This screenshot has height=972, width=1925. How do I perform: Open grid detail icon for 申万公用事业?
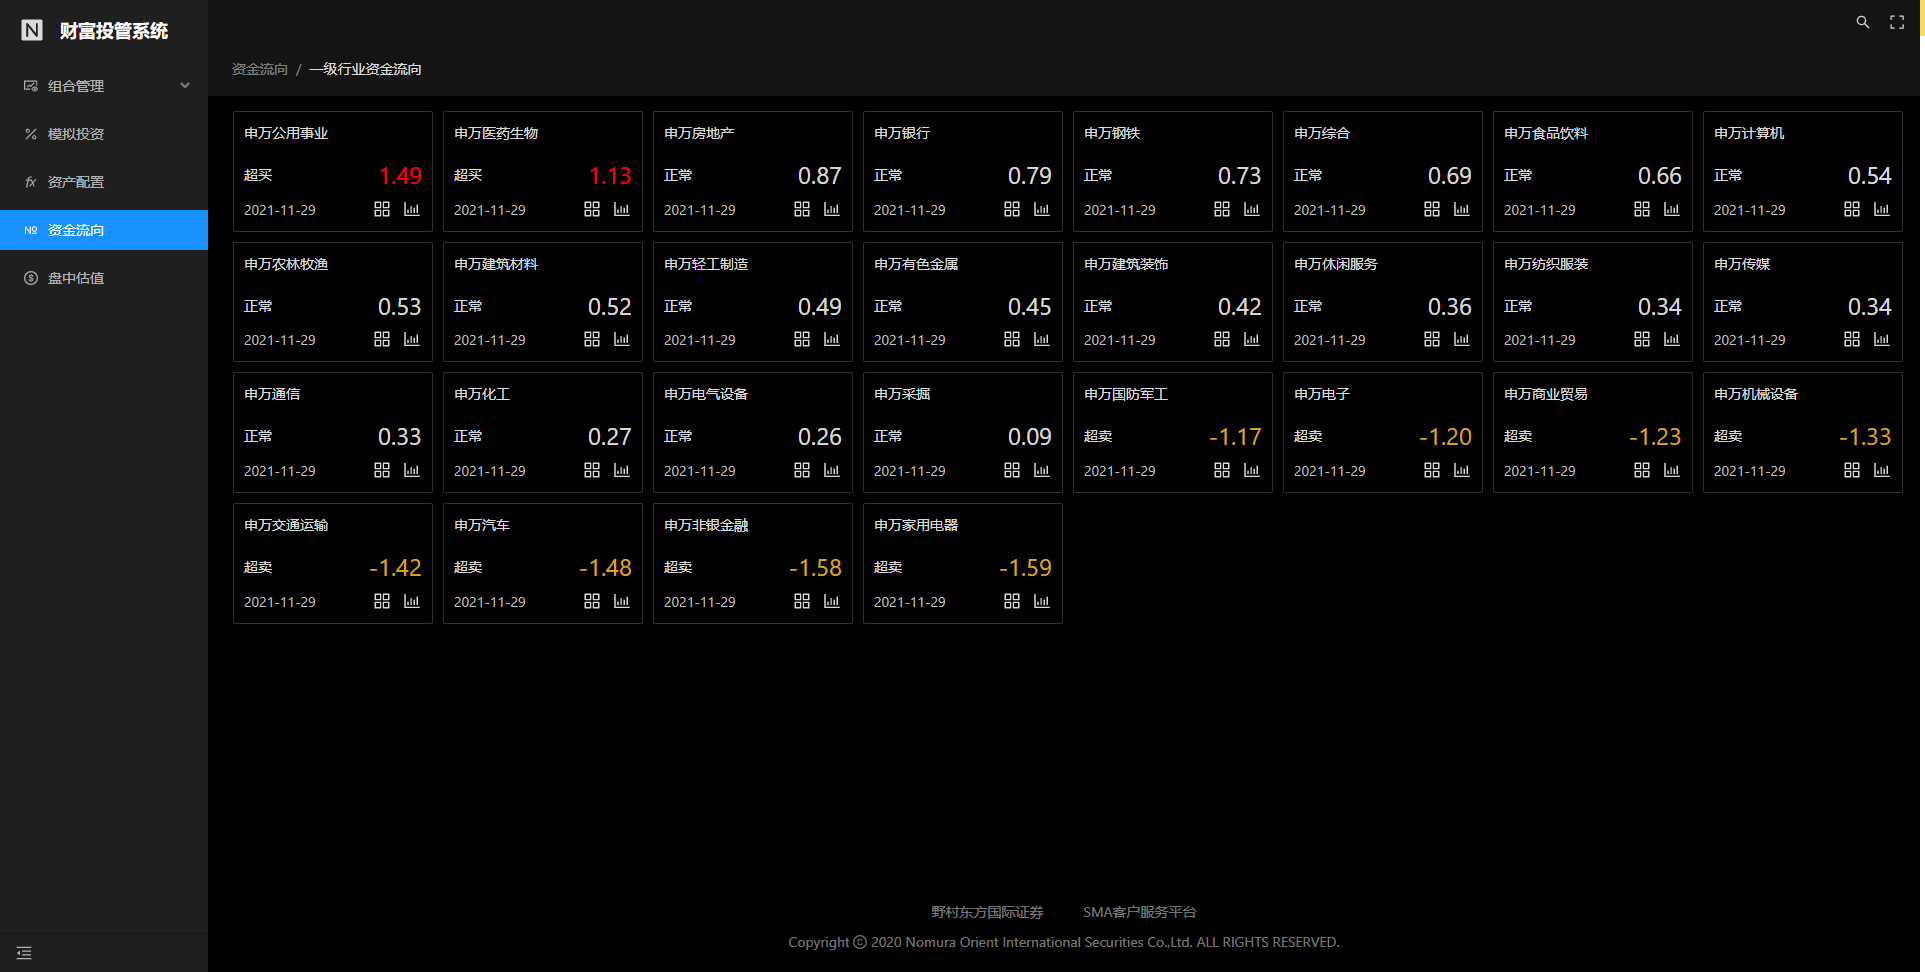(x=382, y=209)
